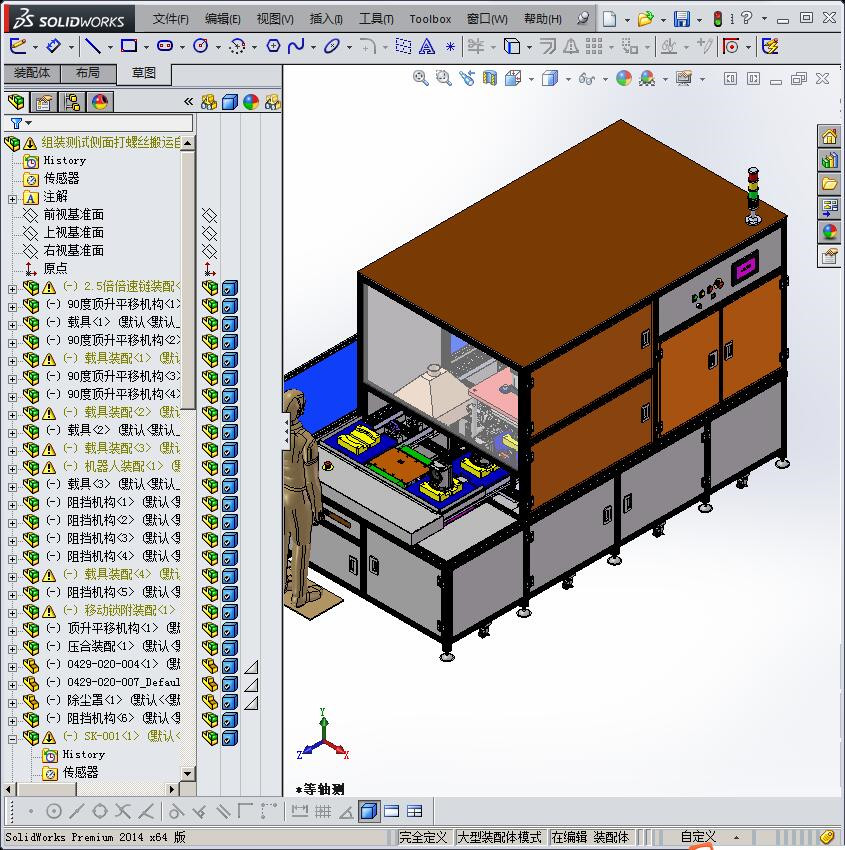Expand the 移动锁附装配<1> node
The image size is (845, 850).
[x=12, y=613]
